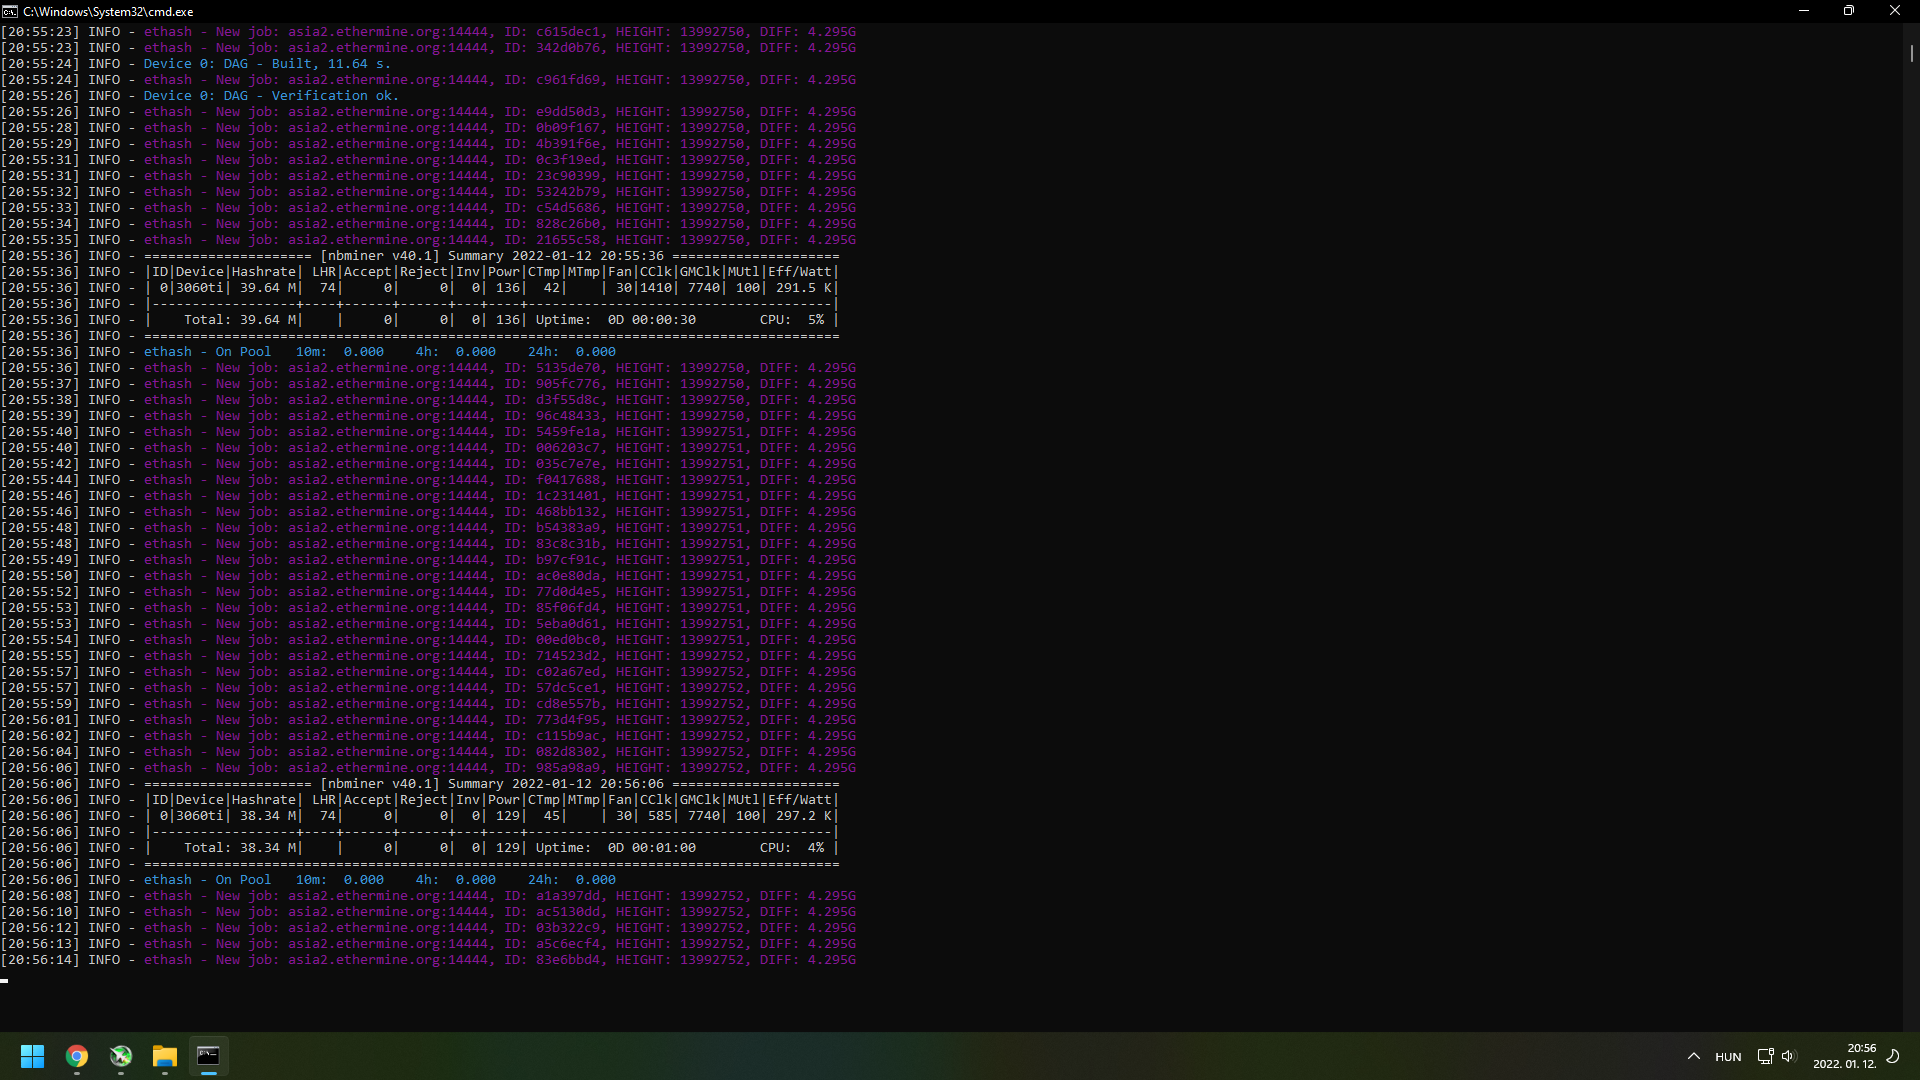Open the clock and date flyout
This screenshot has height=1080, width=1920.
tap(1845, 1056)
